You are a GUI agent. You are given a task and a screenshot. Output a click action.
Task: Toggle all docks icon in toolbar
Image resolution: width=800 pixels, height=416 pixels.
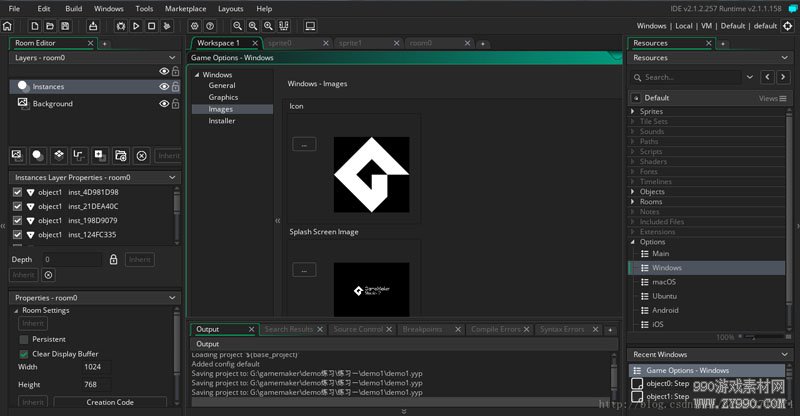(x=284, y=26)
